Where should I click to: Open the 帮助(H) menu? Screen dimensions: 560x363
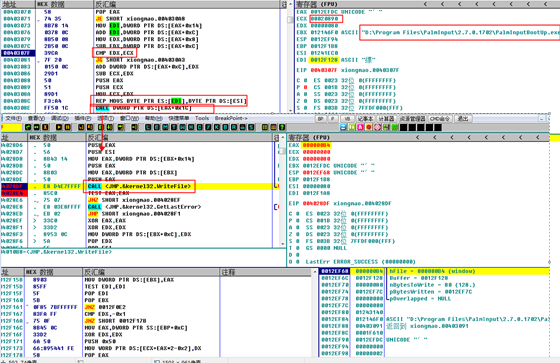point(154,118)
